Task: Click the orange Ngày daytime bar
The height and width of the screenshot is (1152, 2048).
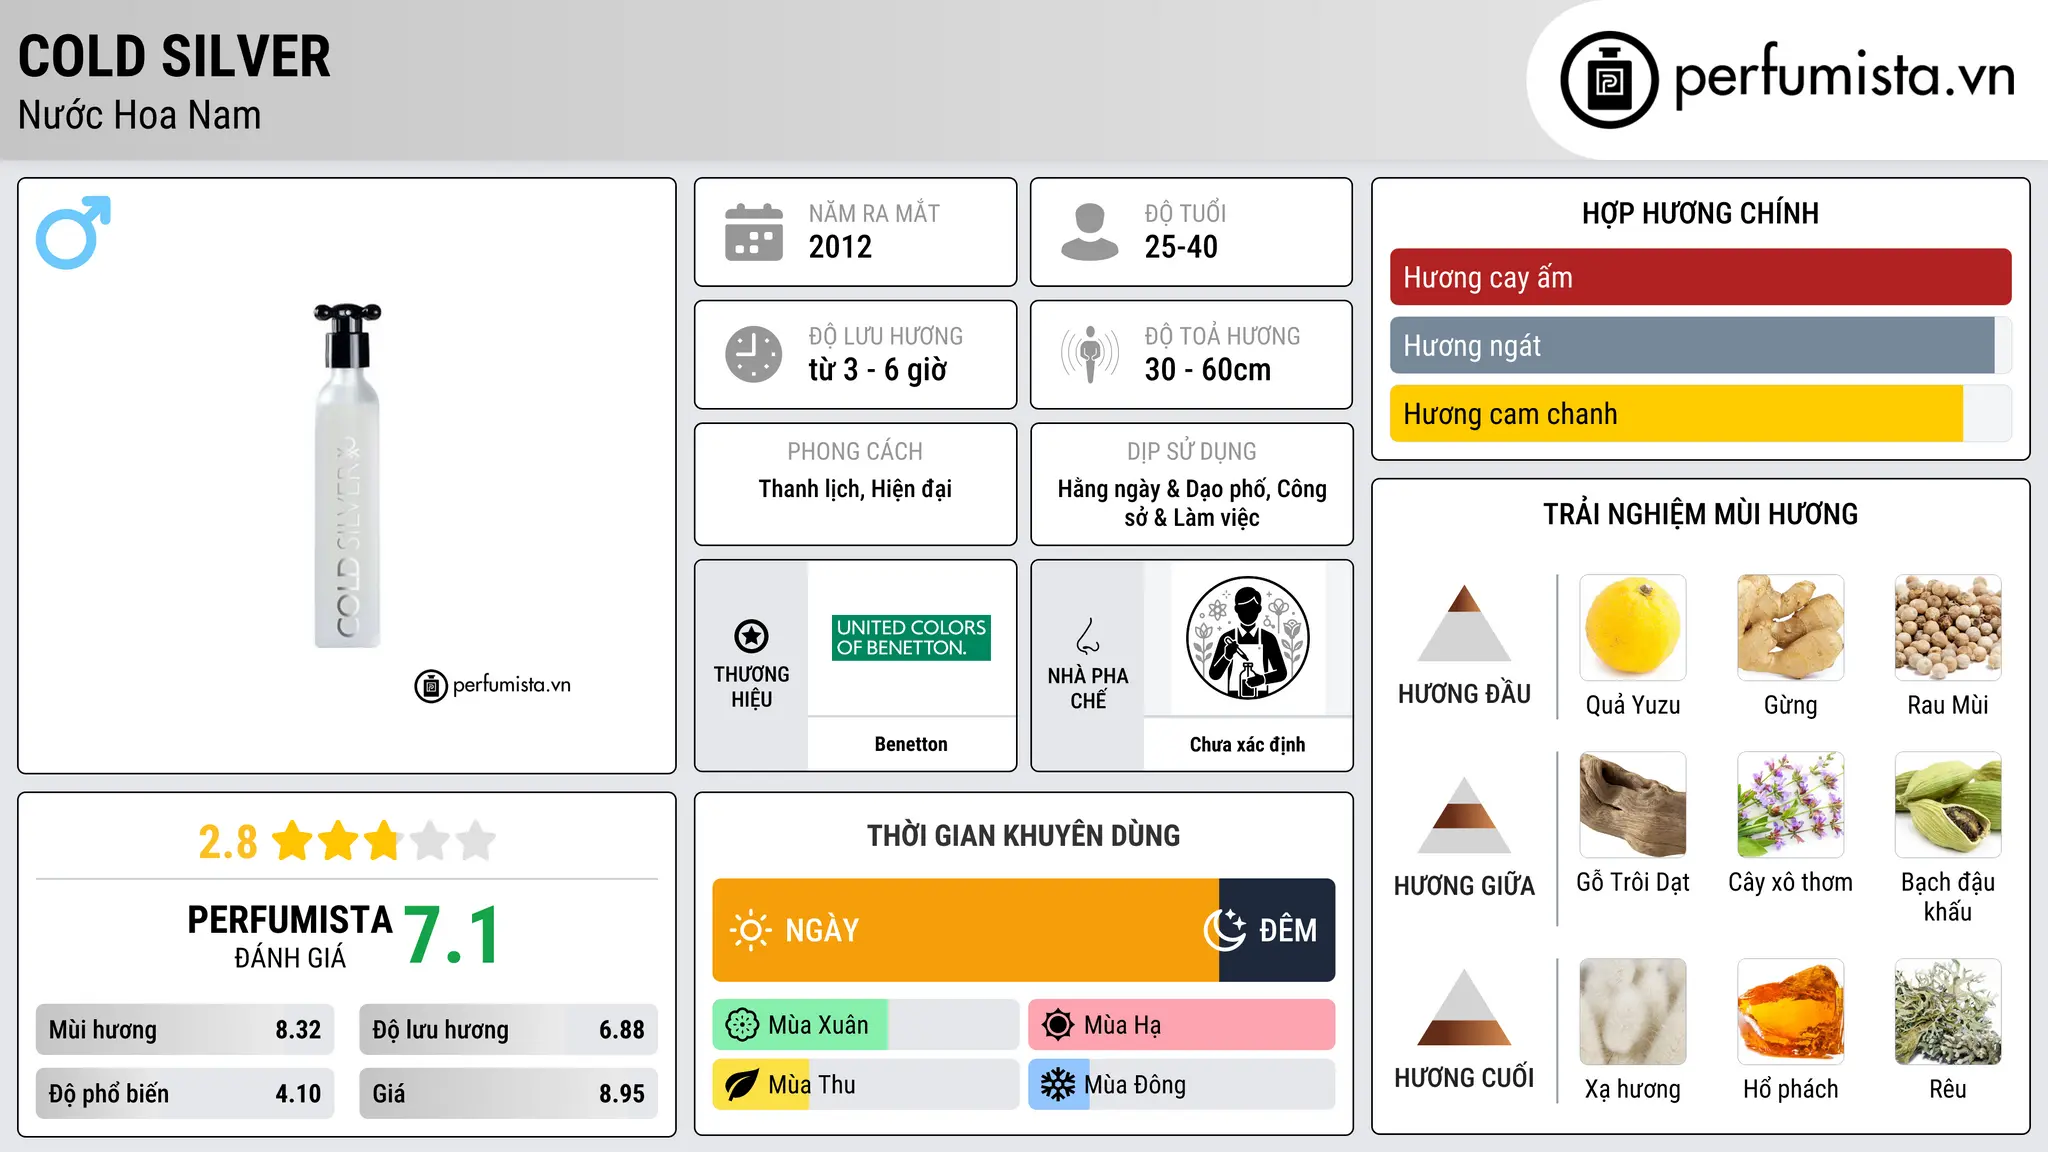Action: 966,930
